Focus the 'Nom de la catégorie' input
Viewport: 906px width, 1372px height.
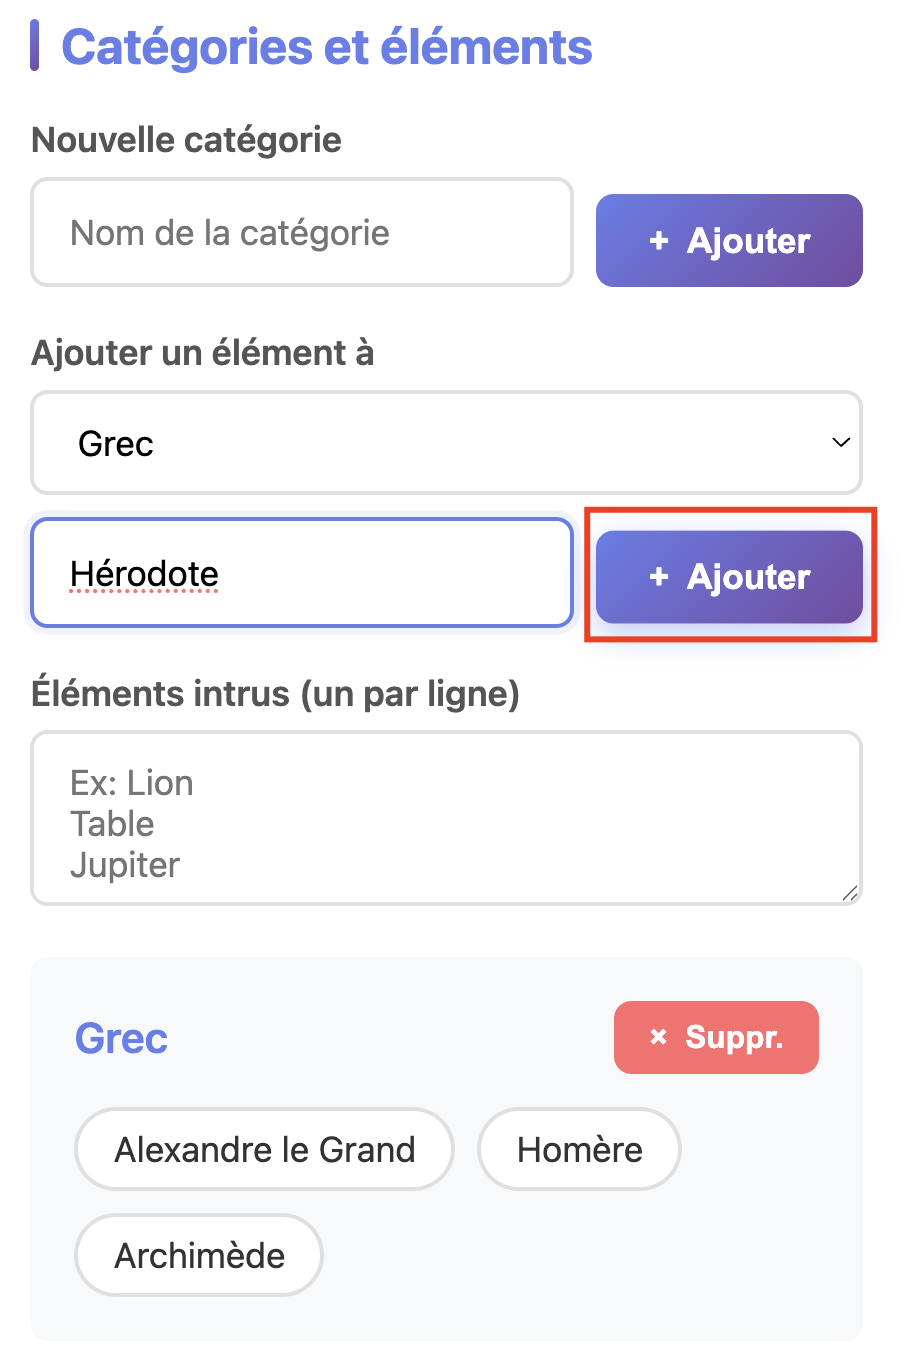[x=301, y=233]
